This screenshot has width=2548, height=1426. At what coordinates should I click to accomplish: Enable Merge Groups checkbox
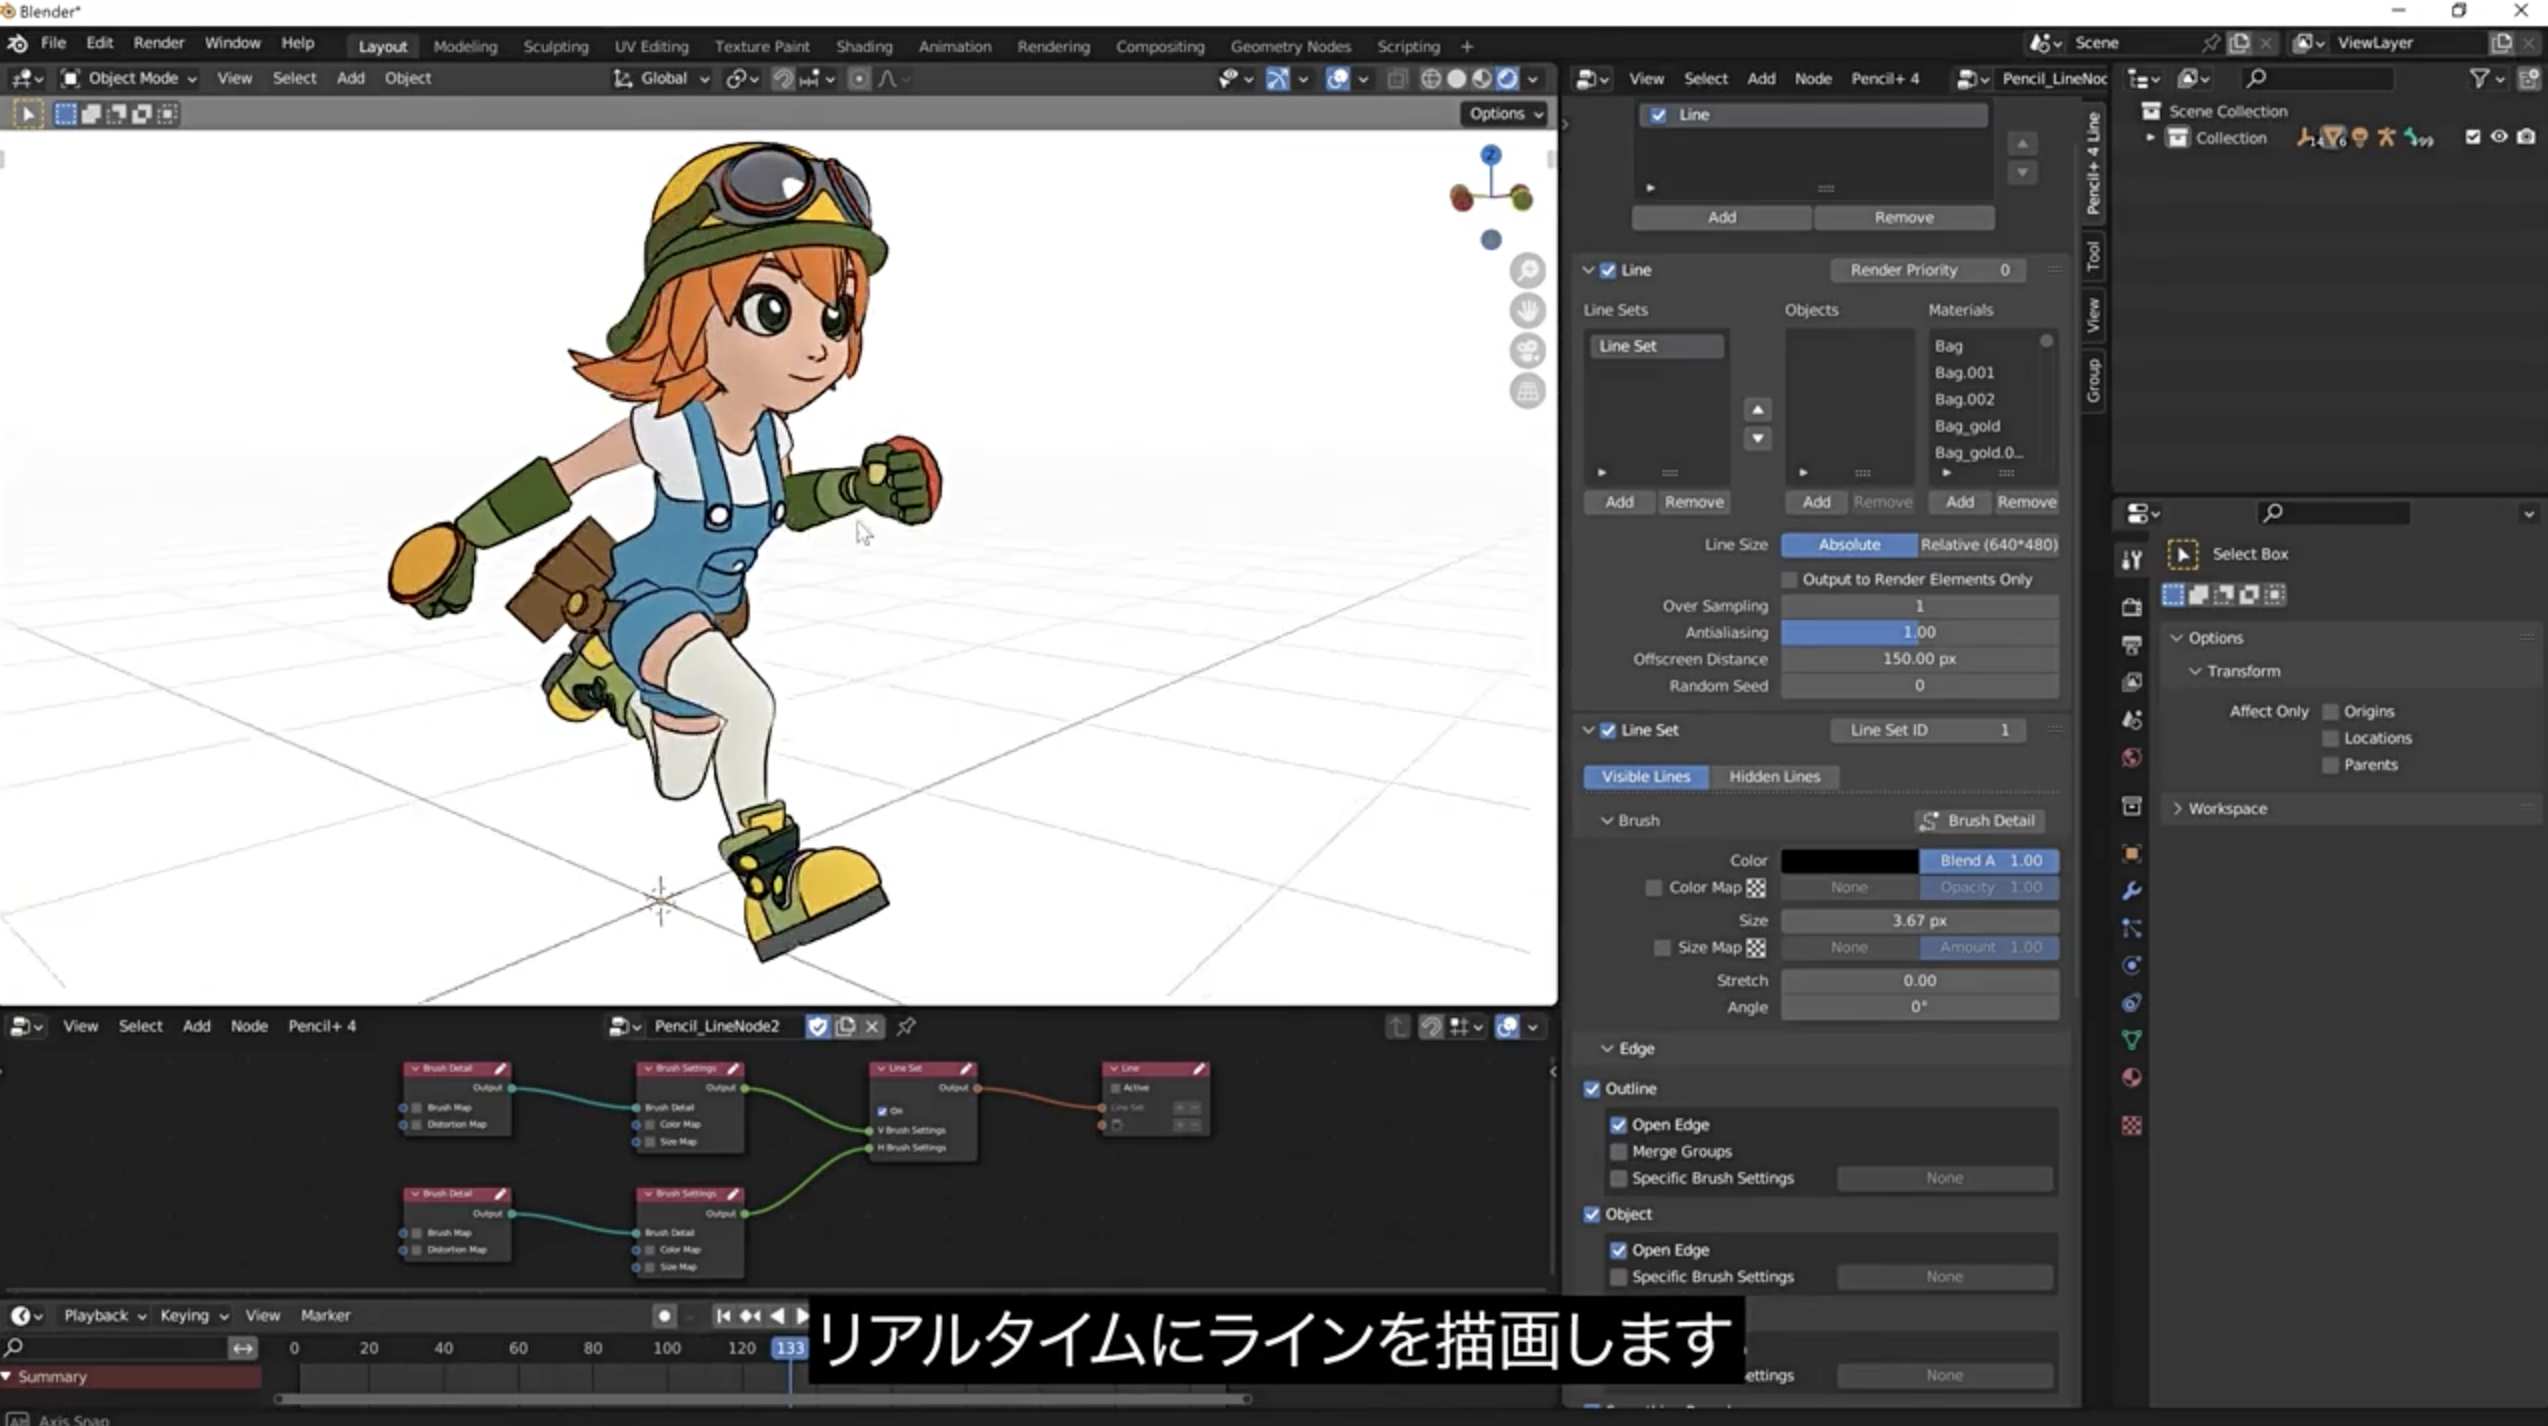pyautogui.click(x=1618, y=1151)
